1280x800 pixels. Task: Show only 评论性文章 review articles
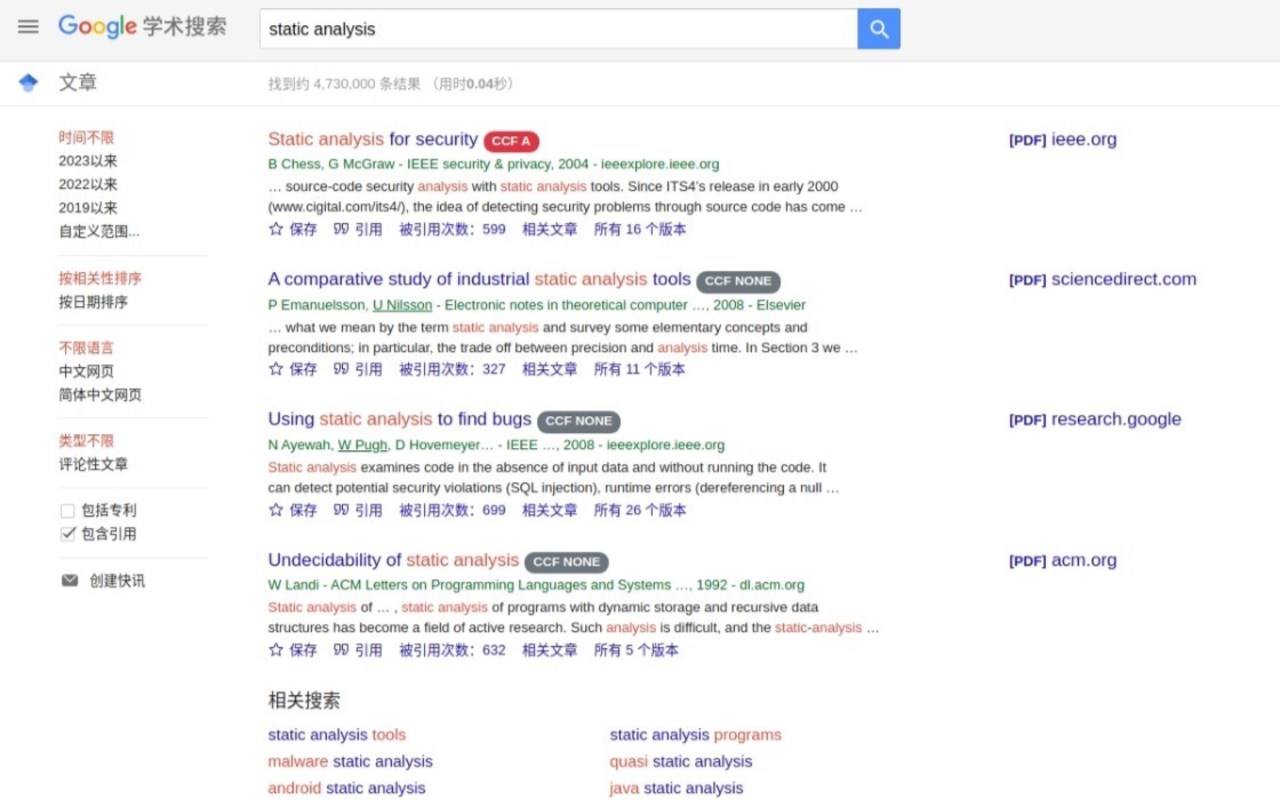[93, 464]
